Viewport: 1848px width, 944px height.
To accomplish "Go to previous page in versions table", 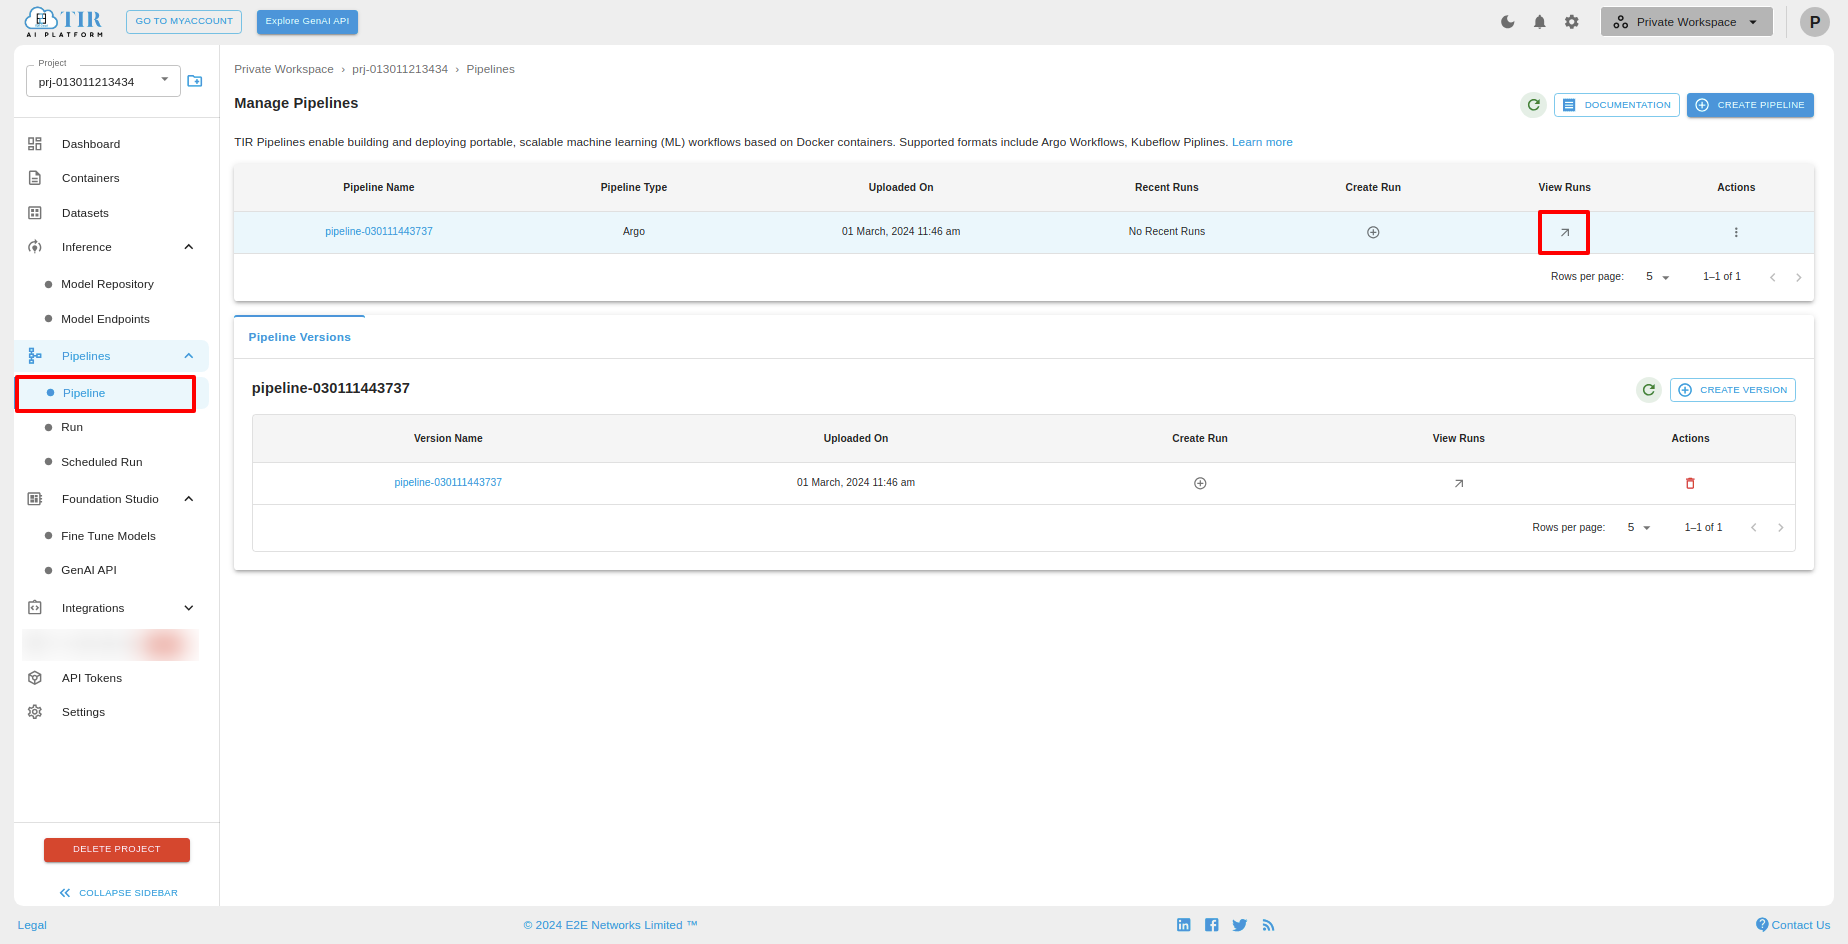I will click(1754, 528).
